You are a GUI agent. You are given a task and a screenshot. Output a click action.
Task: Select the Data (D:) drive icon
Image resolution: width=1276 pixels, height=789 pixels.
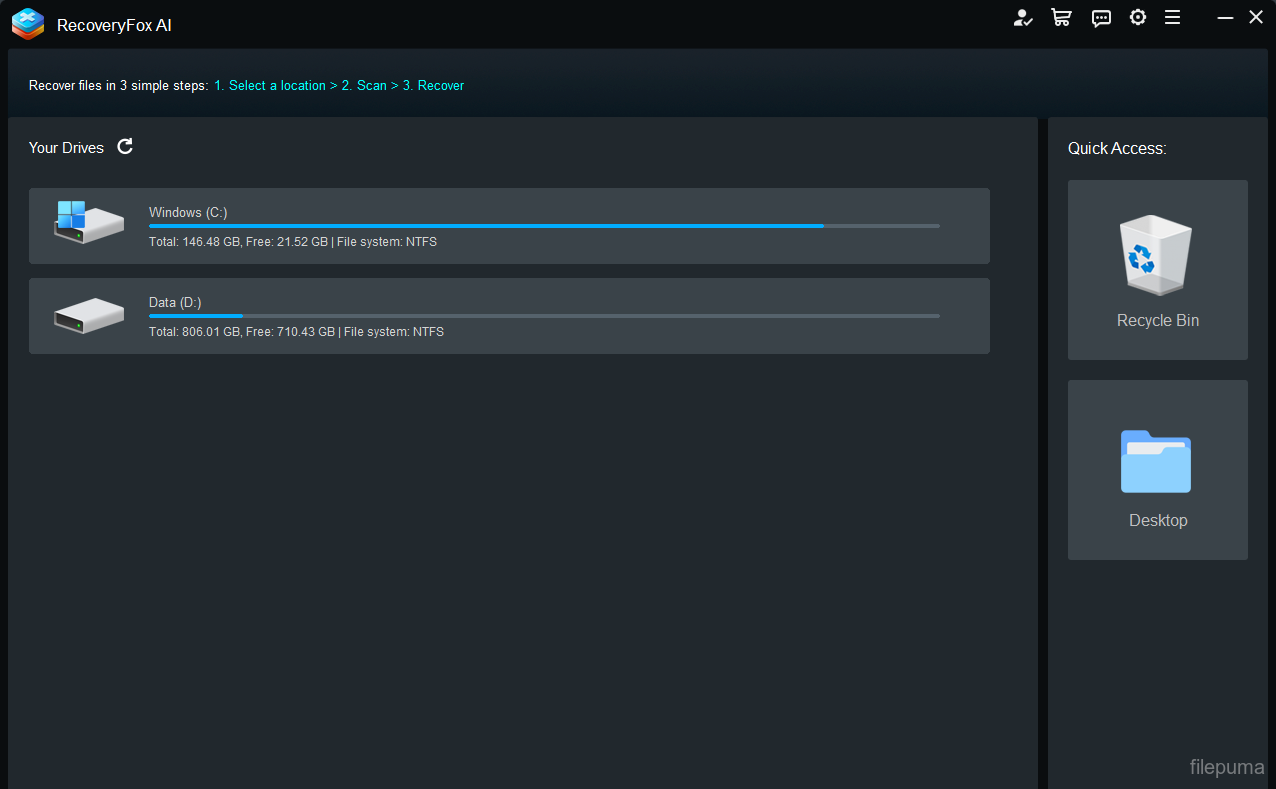(x=88, y=315)
